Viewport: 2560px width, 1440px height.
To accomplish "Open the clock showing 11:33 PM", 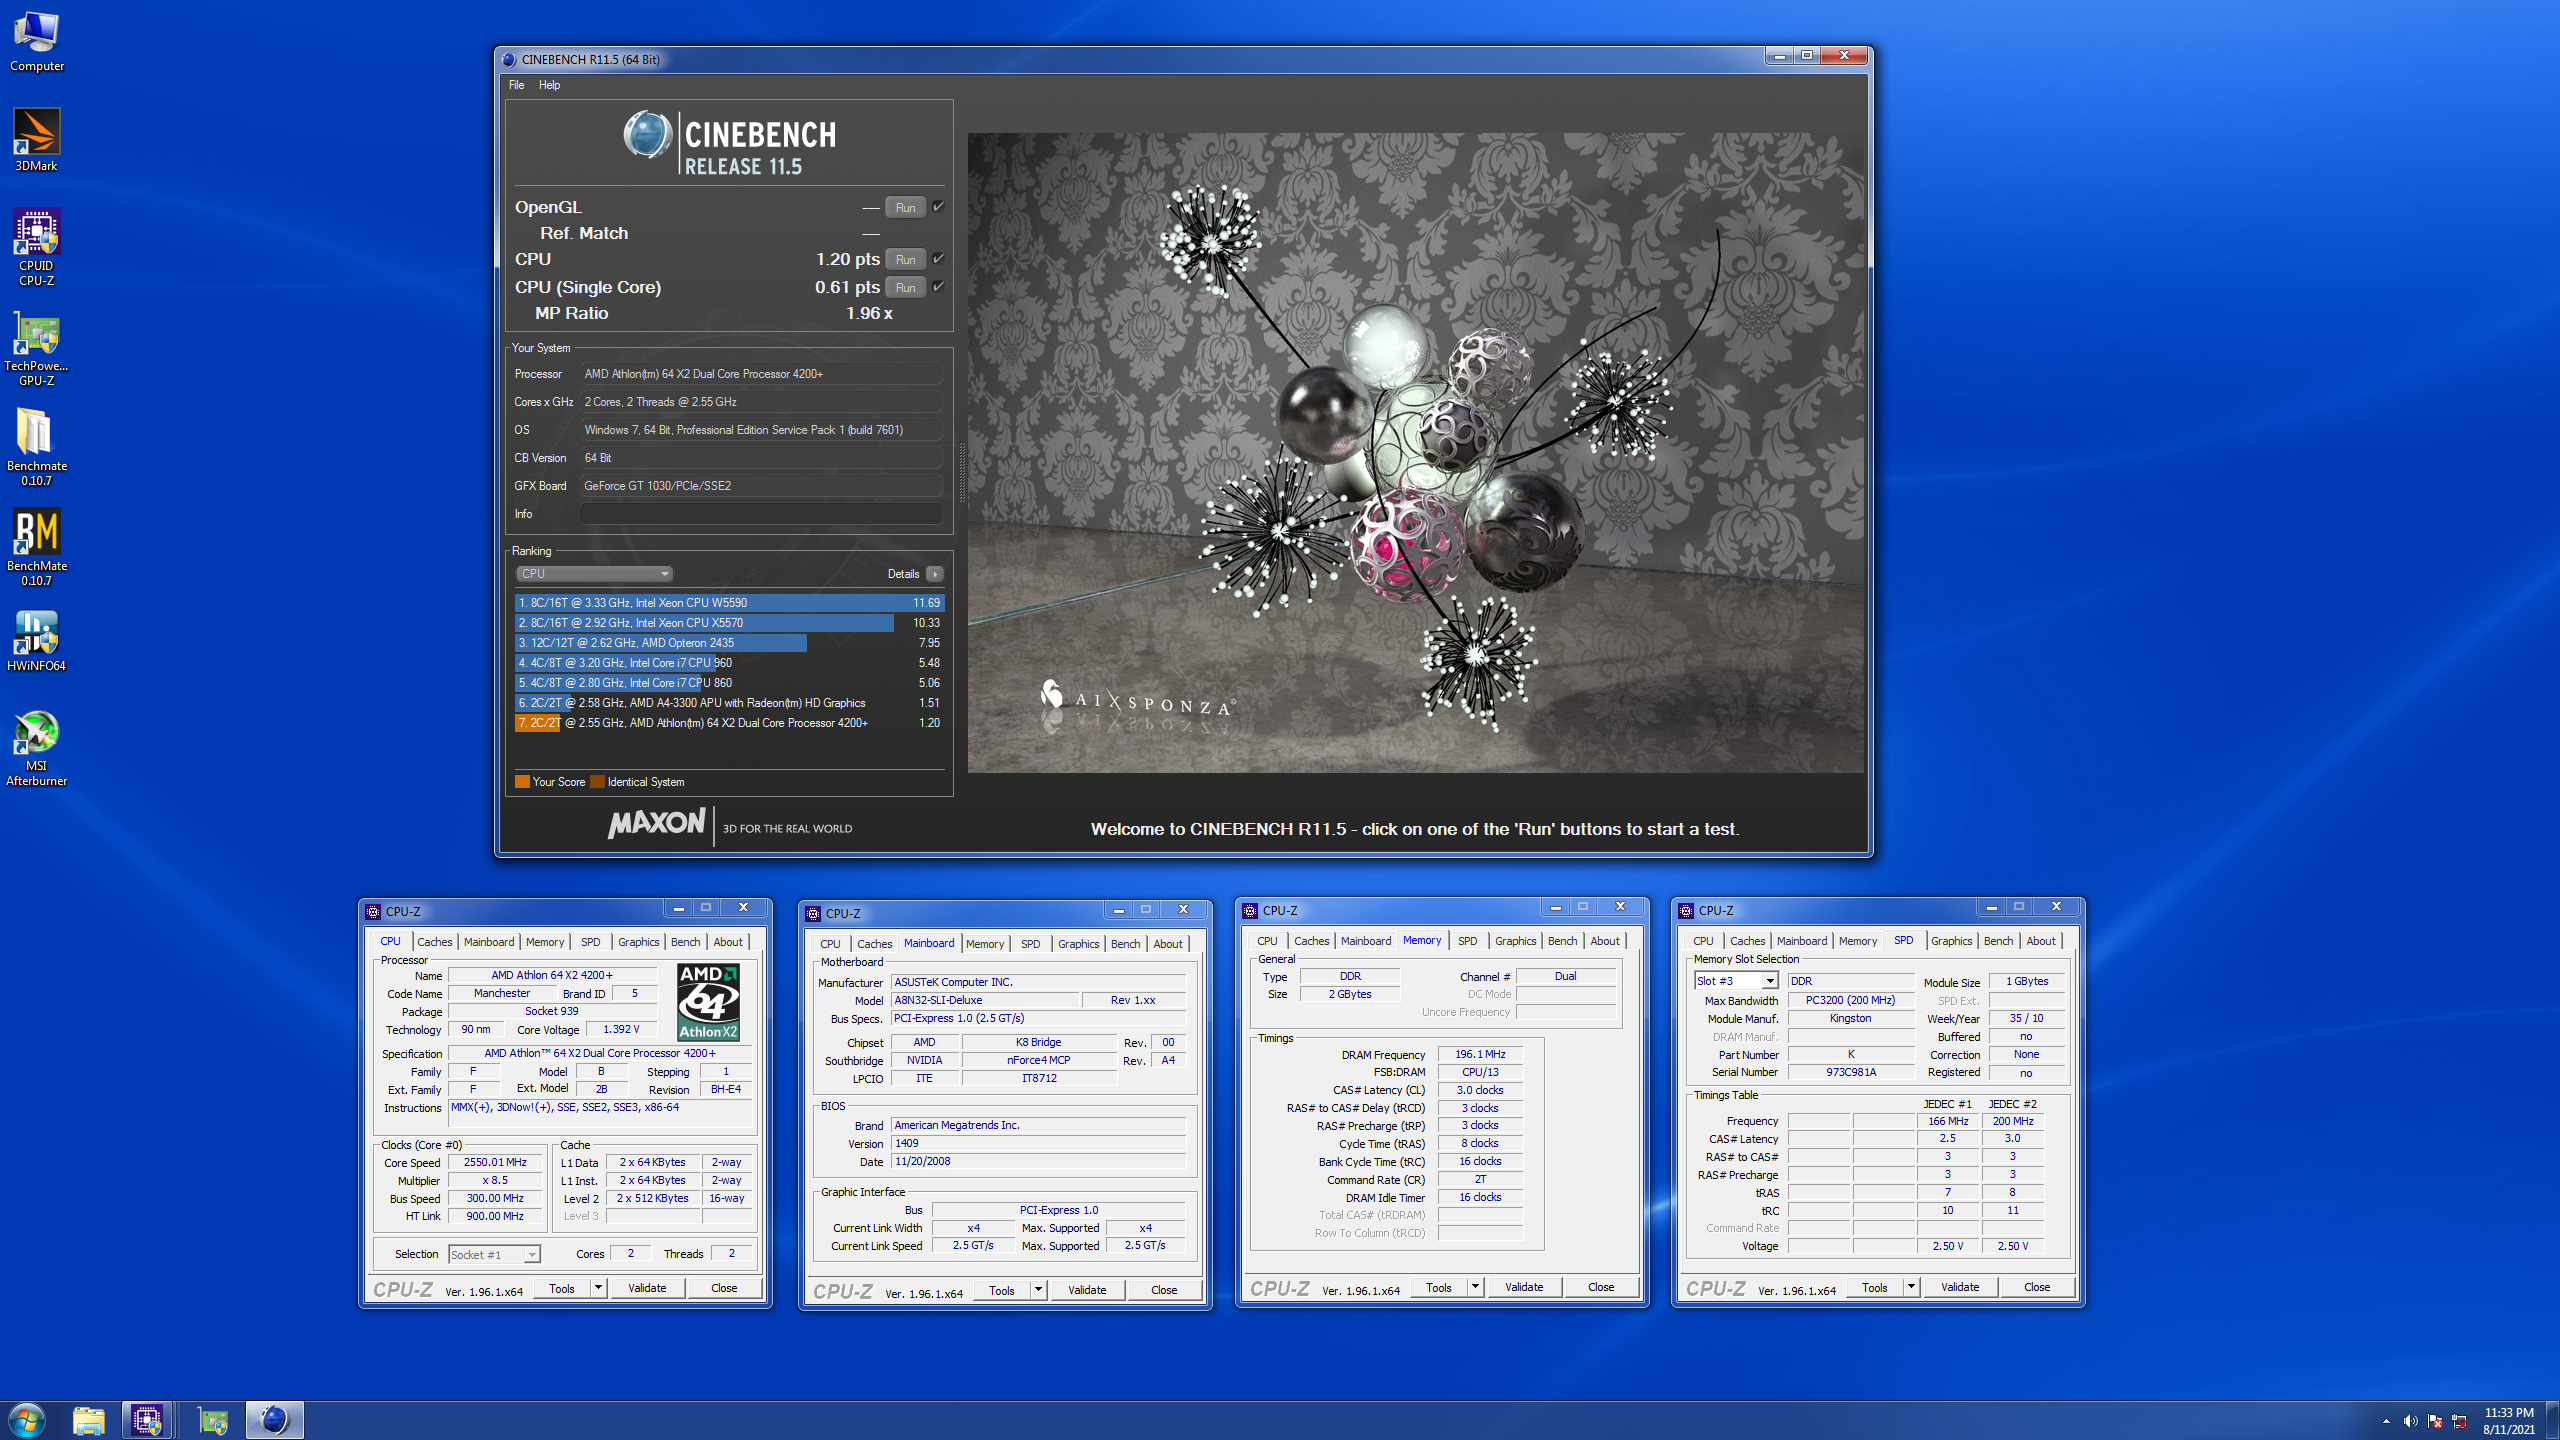I will [x=2508, y=1421].
